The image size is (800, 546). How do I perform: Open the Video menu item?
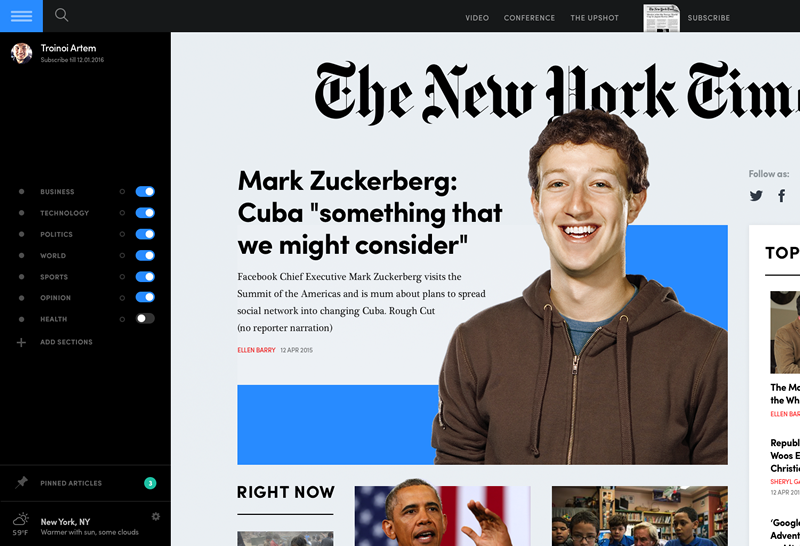[x=477, y=18]
